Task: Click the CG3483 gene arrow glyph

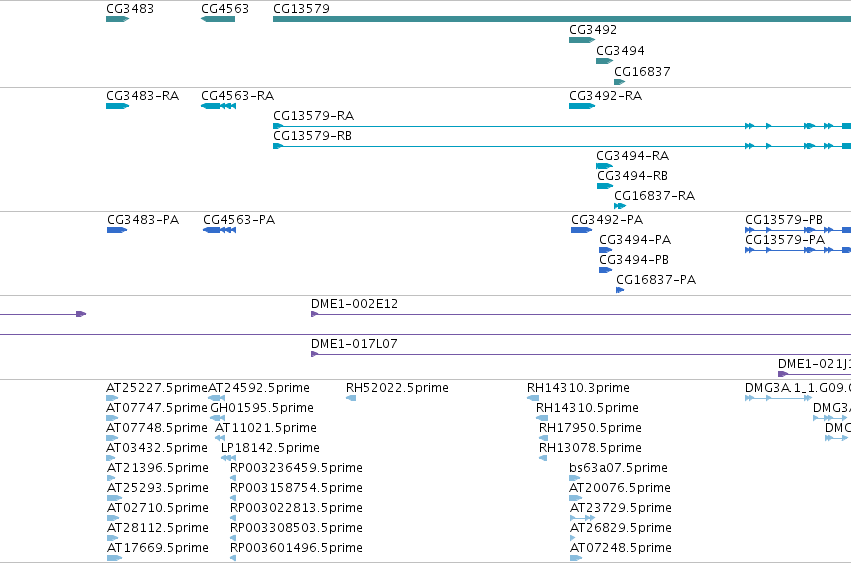Action: coord(117,19)
